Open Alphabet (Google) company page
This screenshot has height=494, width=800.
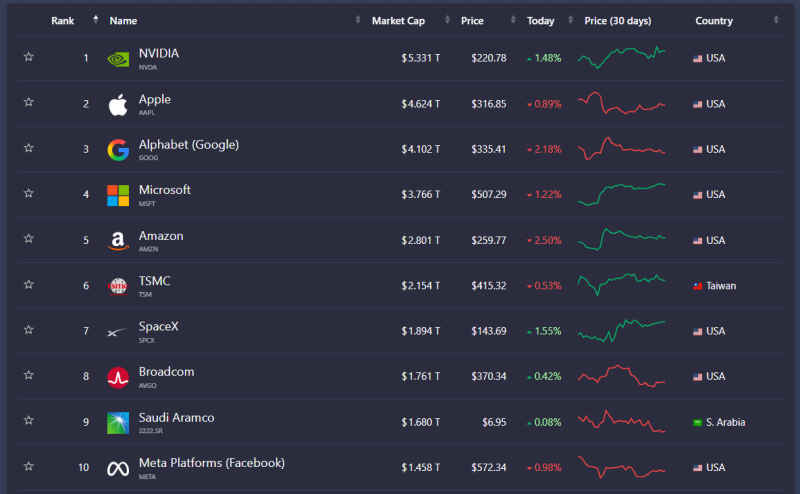189,145
